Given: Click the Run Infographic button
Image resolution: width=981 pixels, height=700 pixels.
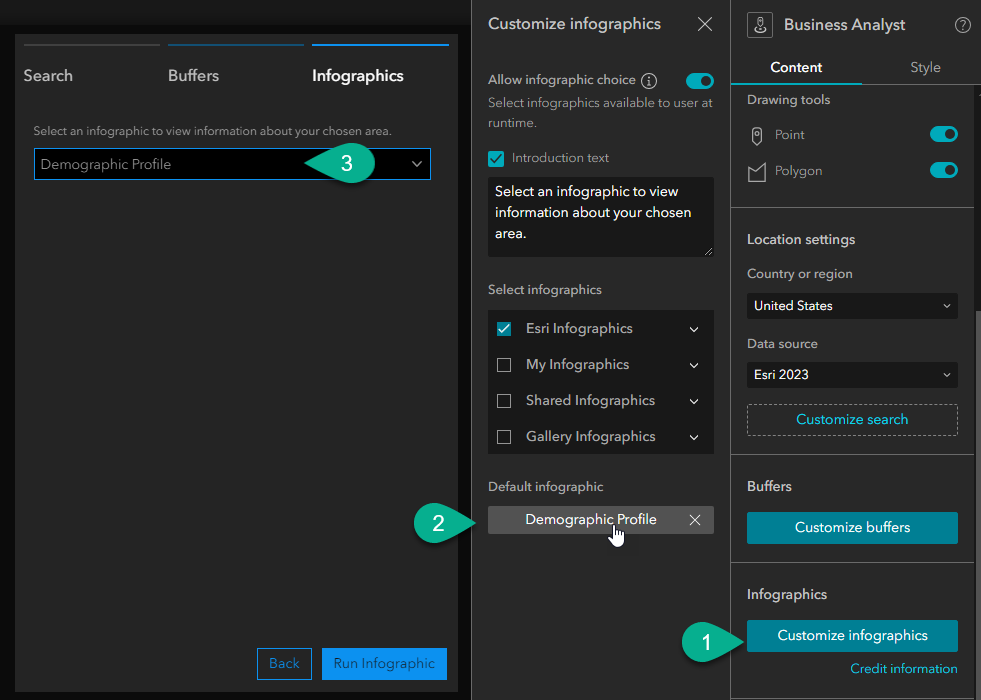Looking at the screenshot, I should click(384, 663).
